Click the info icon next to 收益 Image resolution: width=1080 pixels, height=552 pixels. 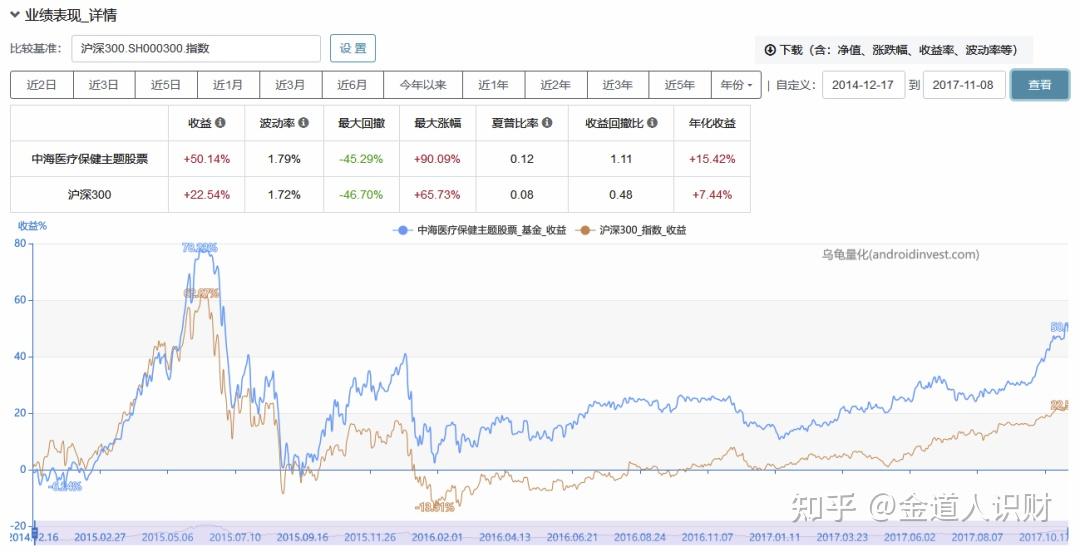tap(220, 123)
